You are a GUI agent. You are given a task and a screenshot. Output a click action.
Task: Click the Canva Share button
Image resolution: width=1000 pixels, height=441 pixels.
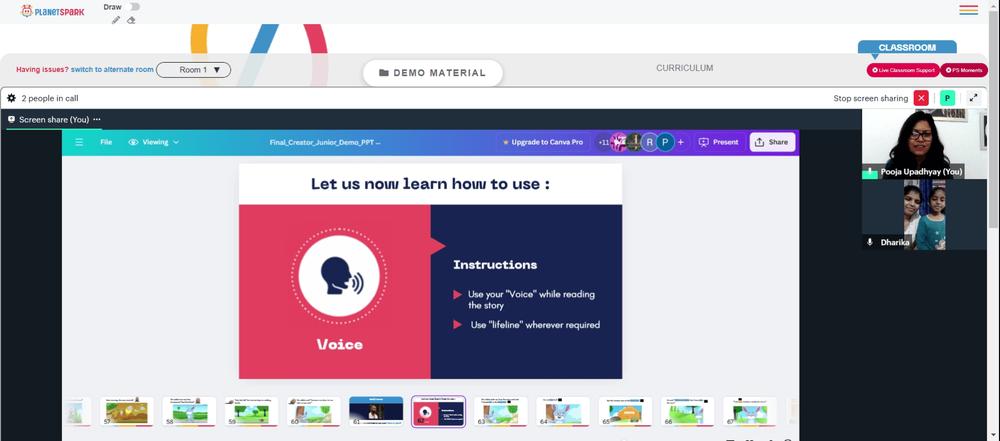pos(772,142)
